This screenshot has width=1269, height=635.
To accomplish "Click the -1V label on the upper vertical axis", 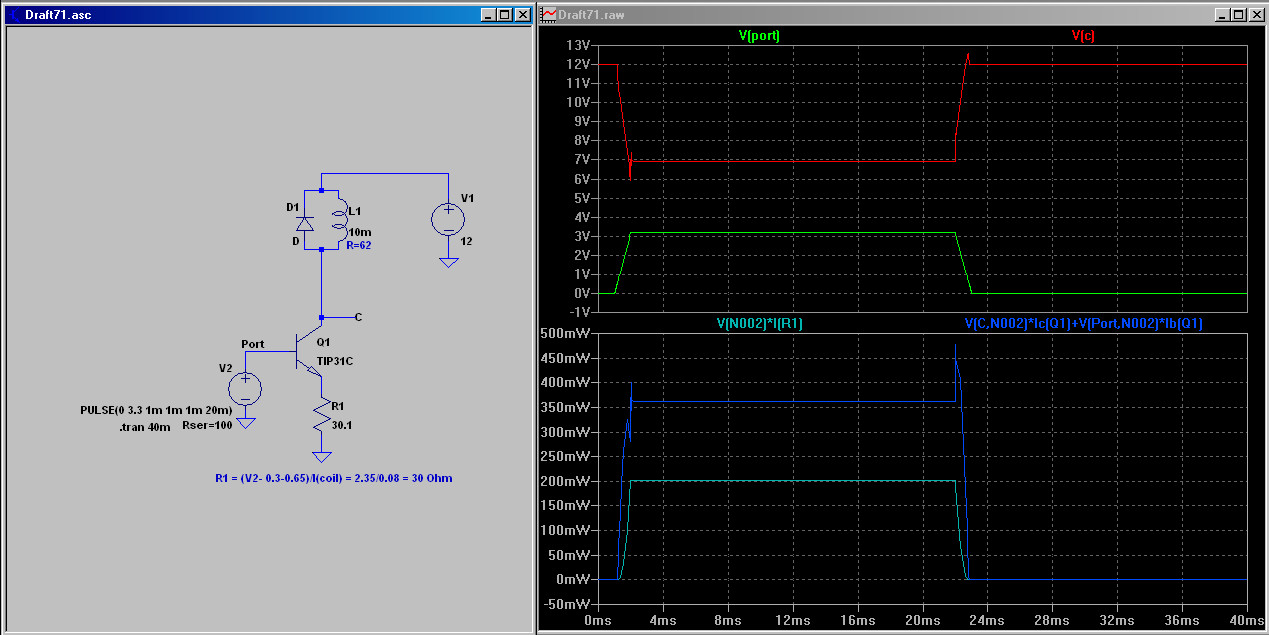I will [580, 313].
